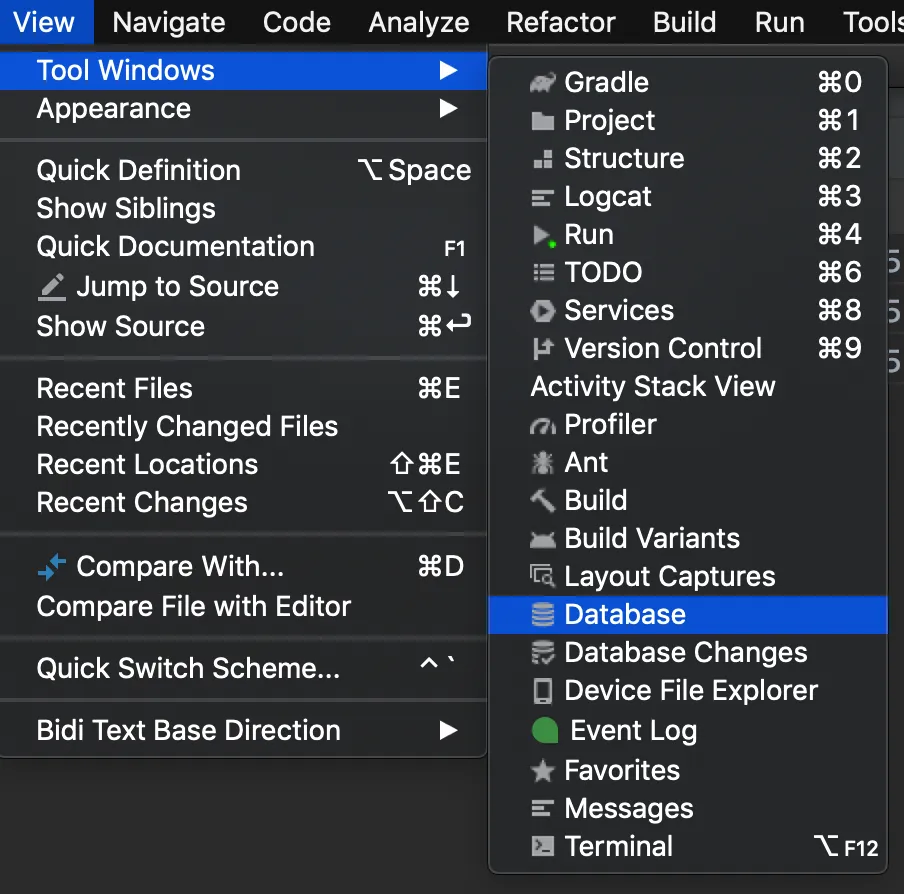Open the Refactor menu
Viewport: 904px width, 894px height.
561,22
